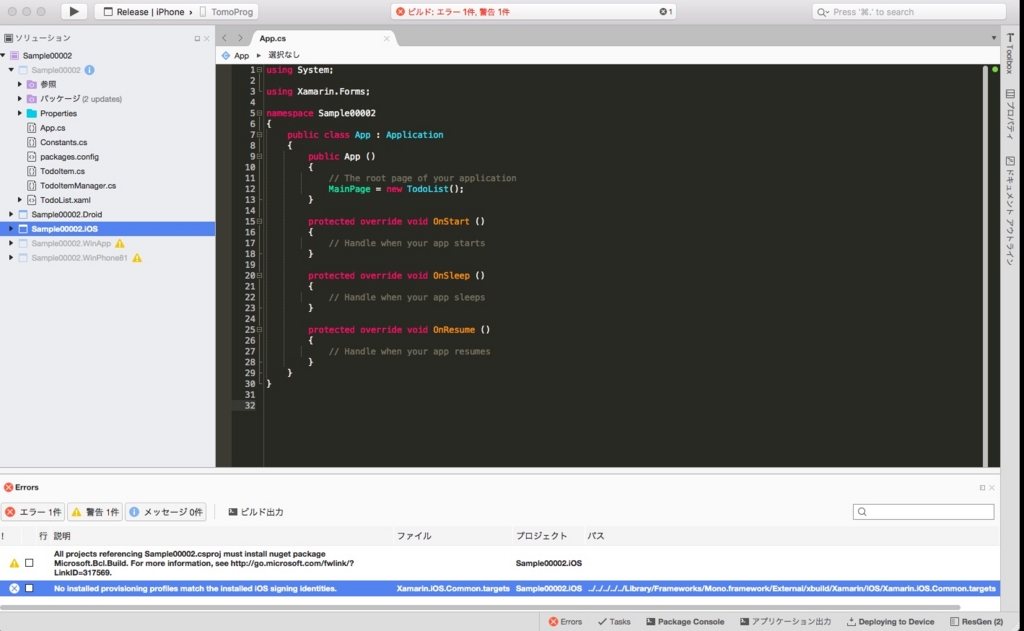Image resolution: width=1024 pixels, height=631 pixels.
Task: Navigate forward with the right arrow
Action: click(240, 38)
